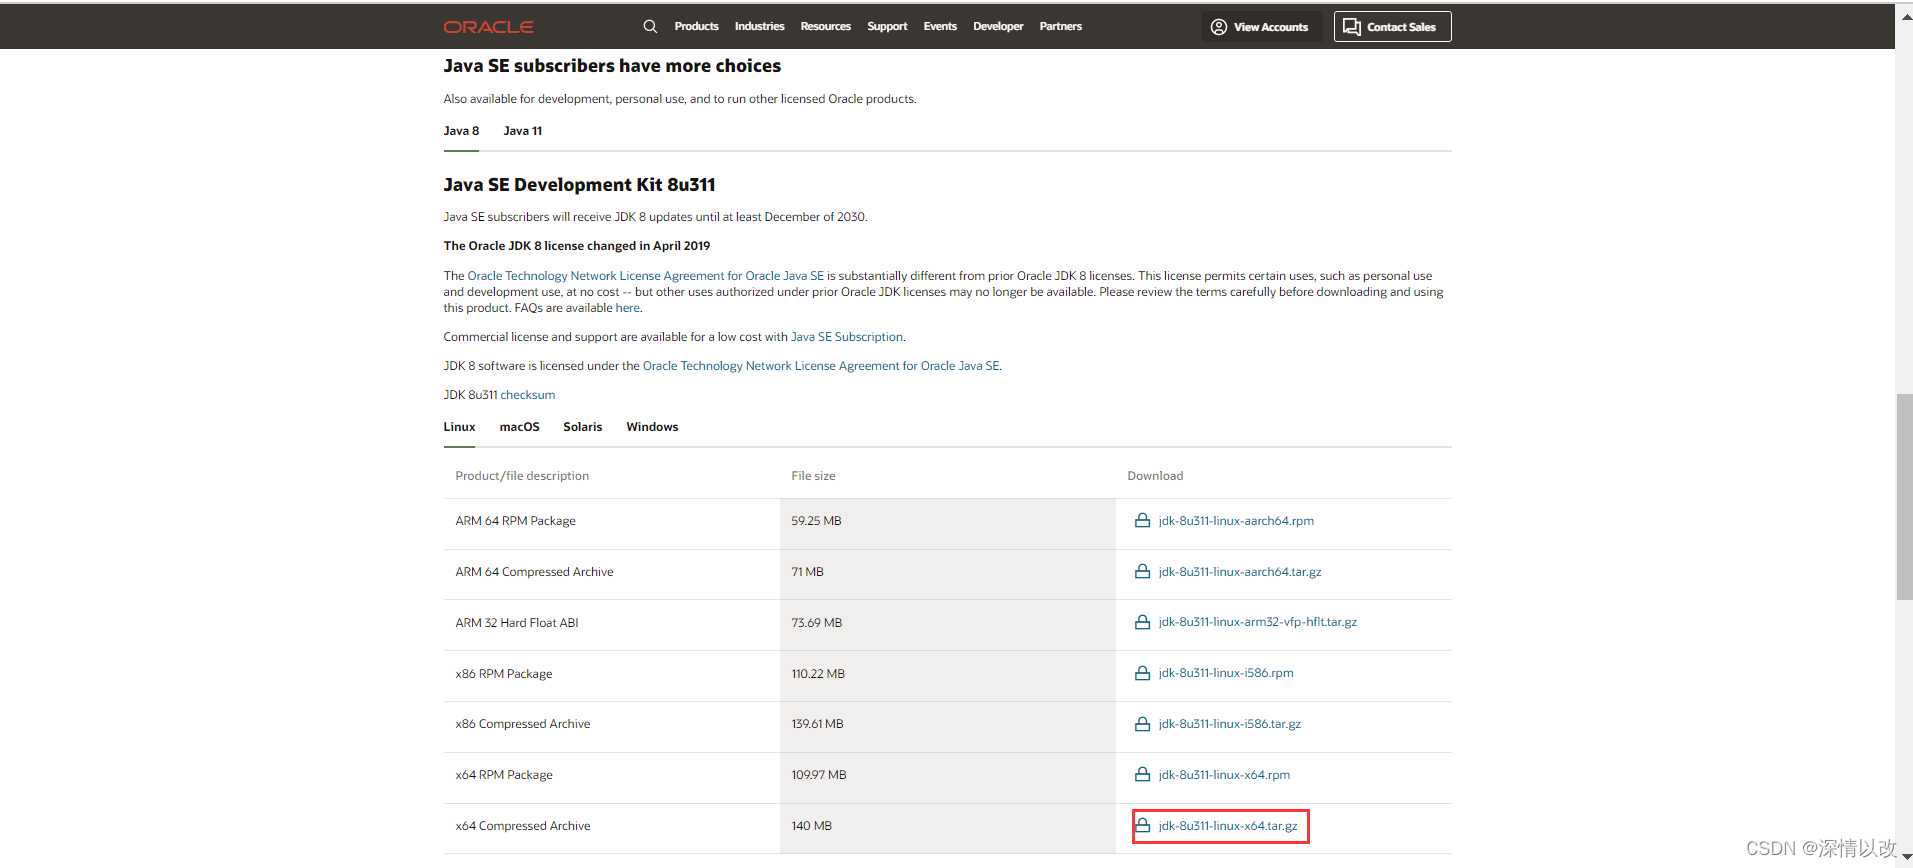Click the Oracle logo

[488, 27]
